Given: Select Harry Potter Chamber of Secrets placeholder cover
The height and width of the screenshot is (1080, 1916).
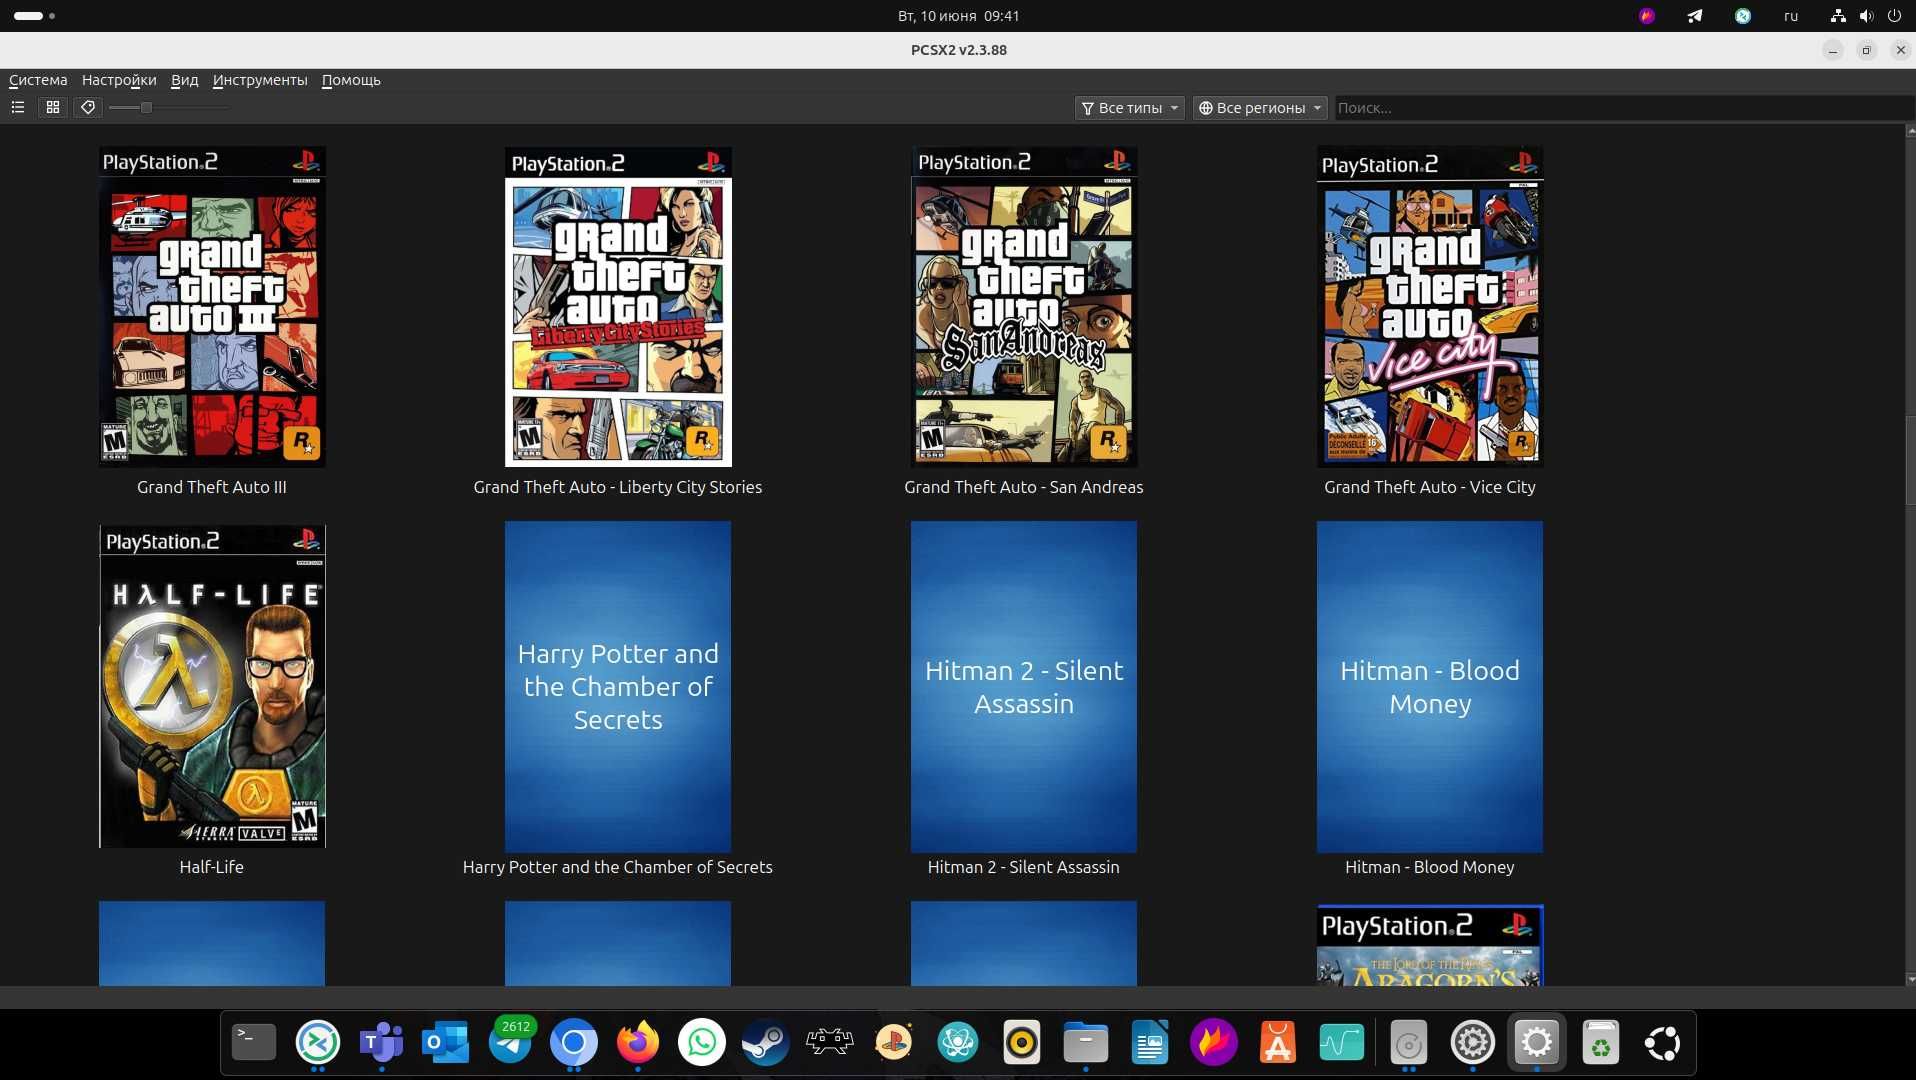Looking at the screenshot, I should 618,687.
